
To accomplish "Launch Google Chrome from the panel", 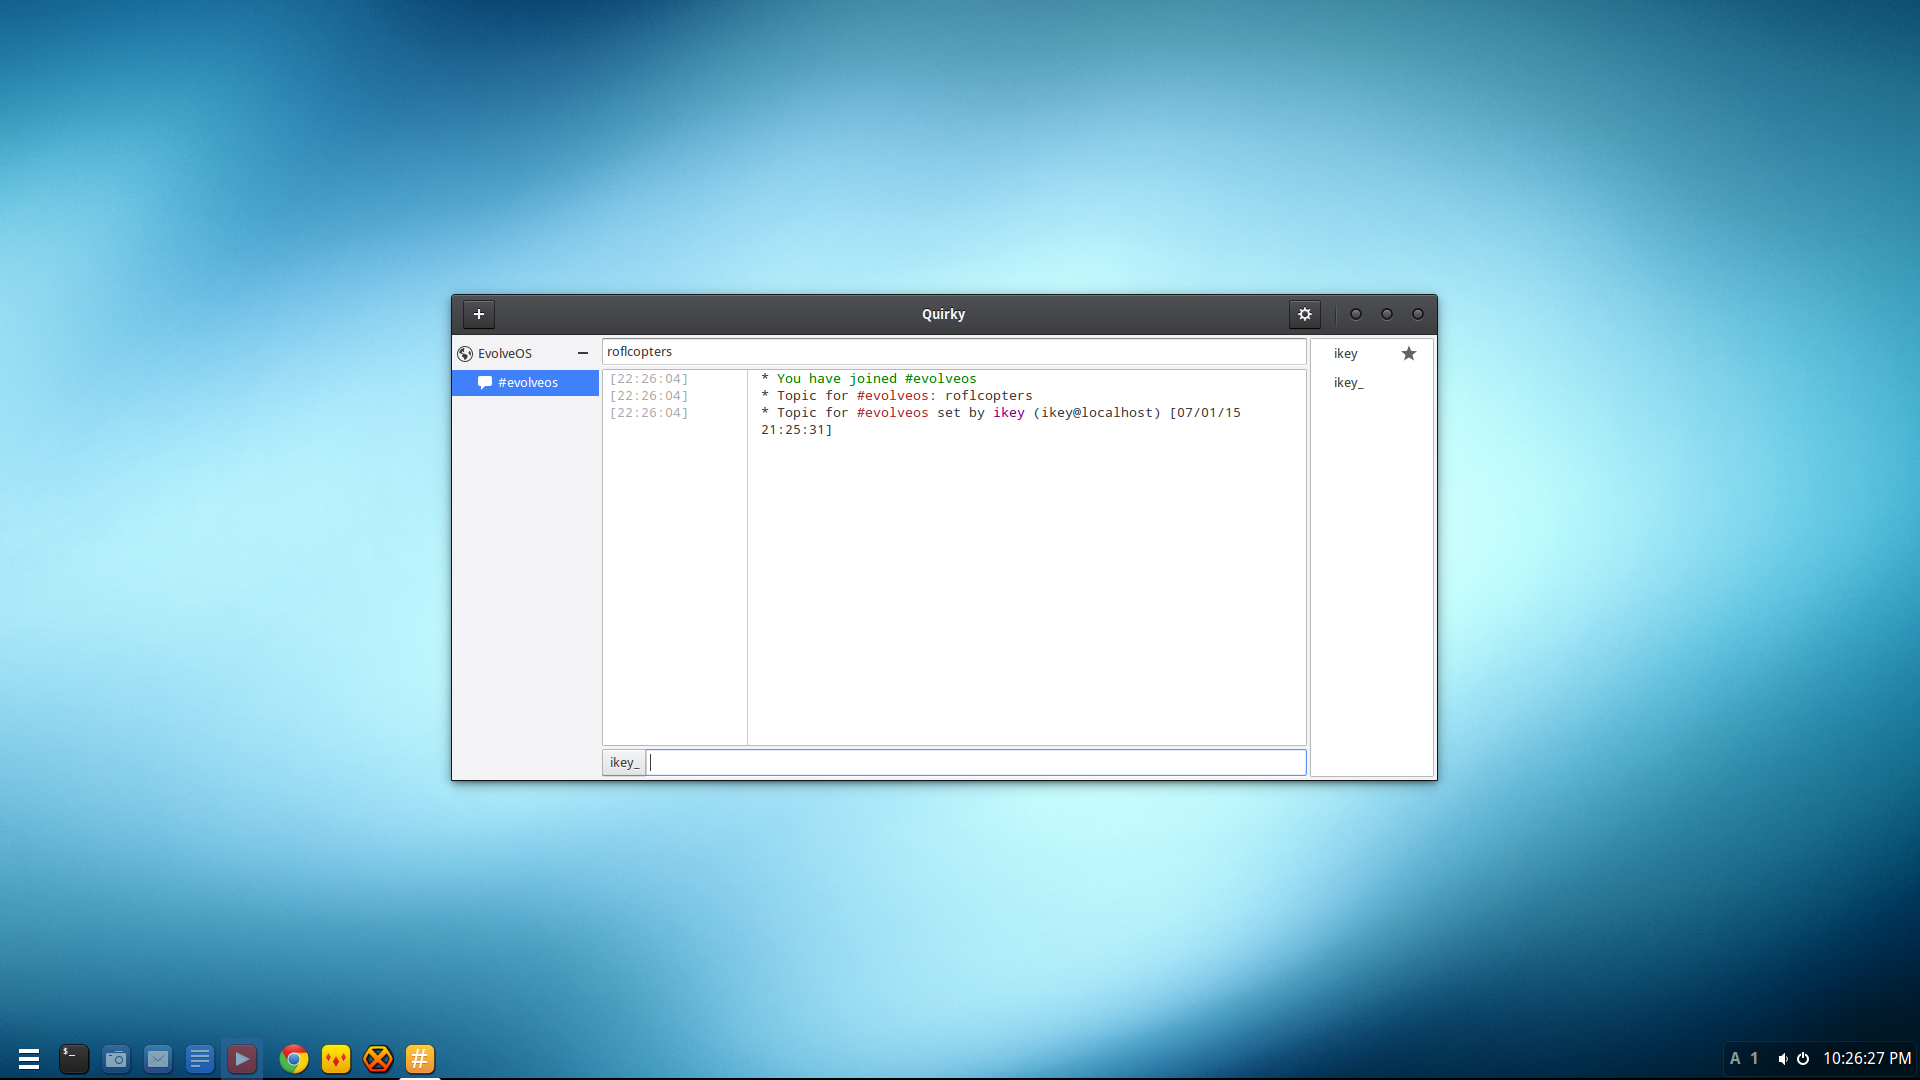I will (294, 1059).
